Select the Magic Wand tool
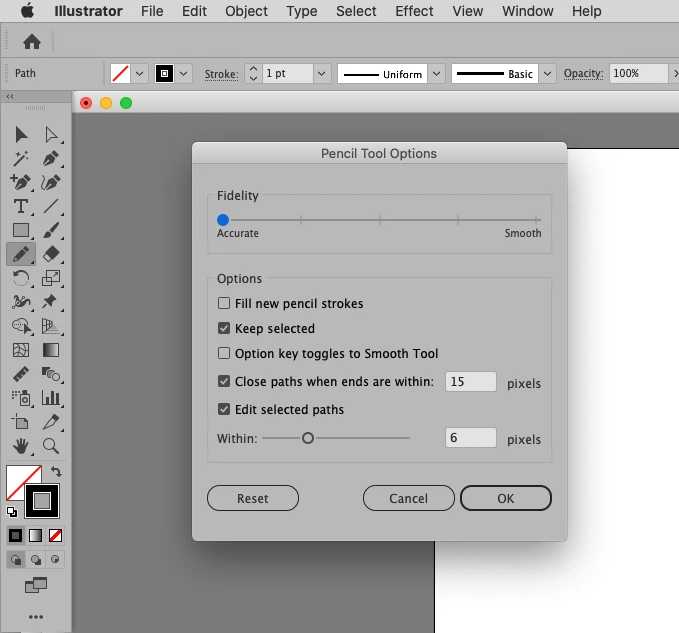 (21, 158)
